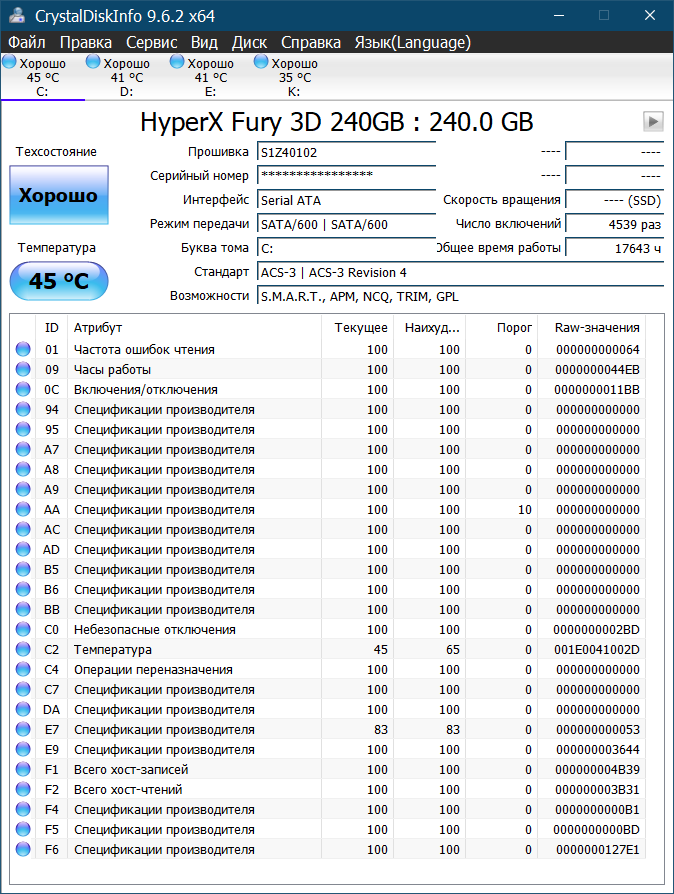Open the Язык(Language) menu

413,42
